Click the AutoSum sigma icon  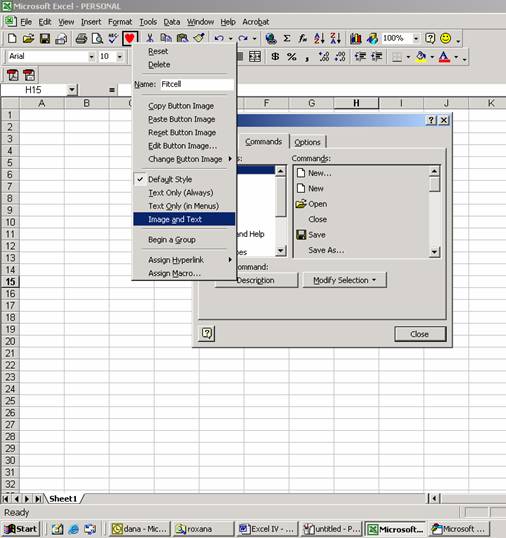(287, 38)
